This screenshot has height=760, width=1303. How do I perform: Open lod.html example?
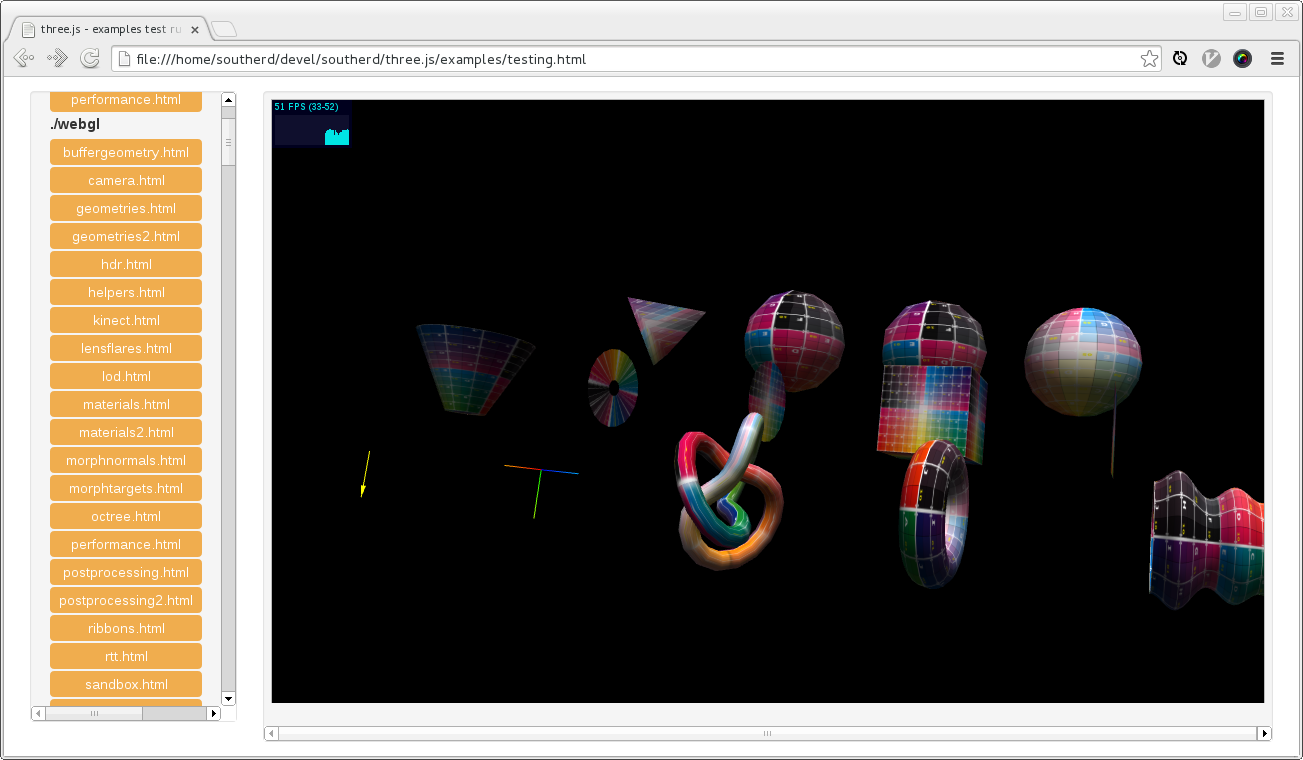pyautogui.click(x=126, y=376)
